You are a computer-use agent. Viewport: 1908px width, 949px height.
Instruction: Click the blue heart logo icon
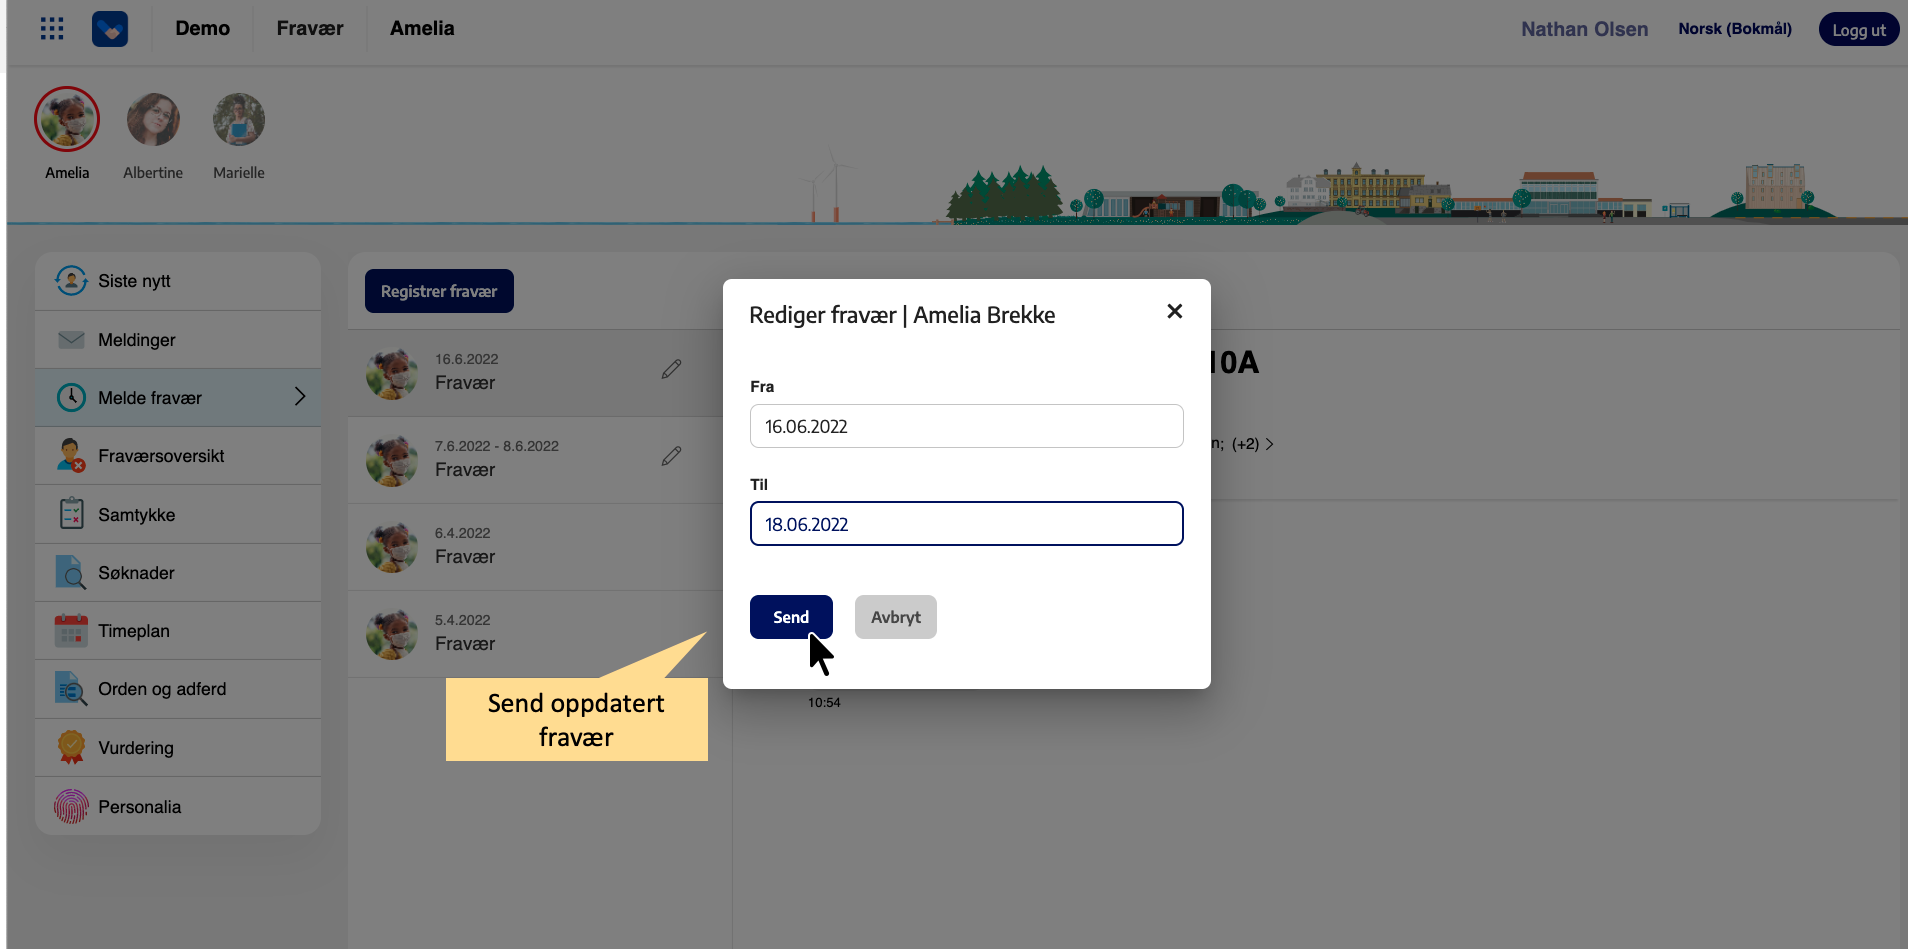pyautogui.click(x=110, y=29)
